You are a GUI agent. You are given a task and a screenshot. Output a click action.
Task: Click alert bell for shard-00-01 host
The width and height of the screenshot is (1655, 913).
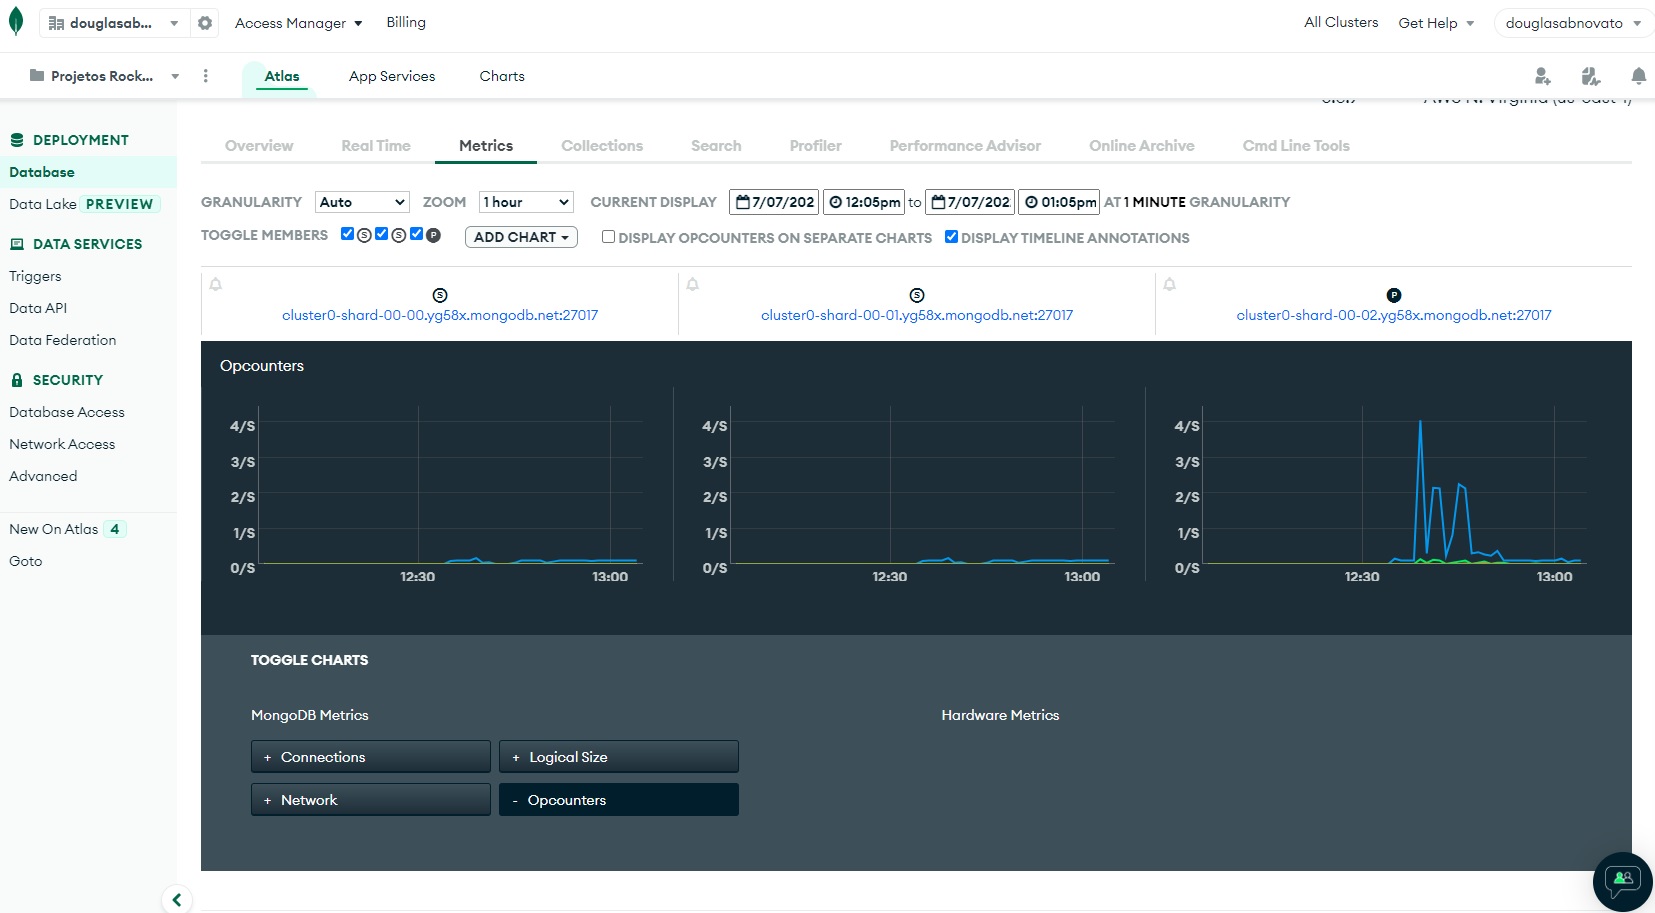(693, 285)
